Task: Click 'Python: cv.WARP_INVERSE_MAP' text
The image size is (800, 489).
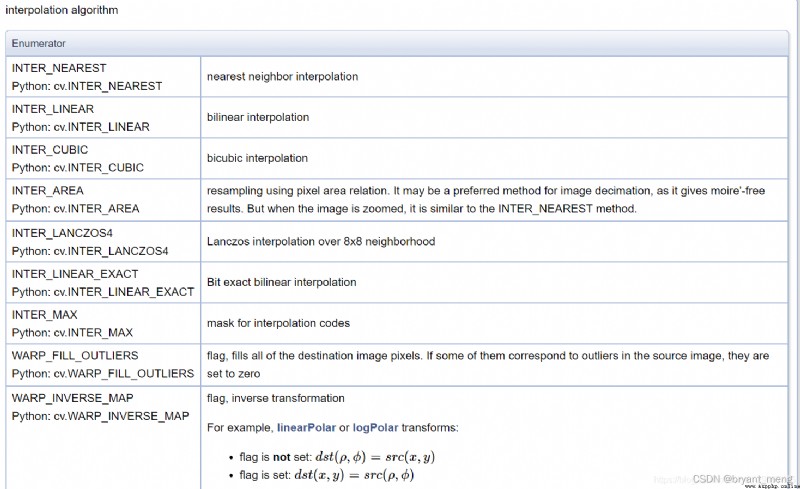Action: pos(101,416)
